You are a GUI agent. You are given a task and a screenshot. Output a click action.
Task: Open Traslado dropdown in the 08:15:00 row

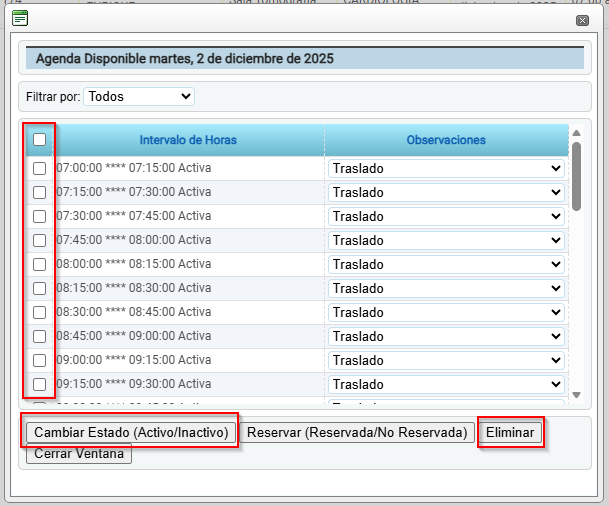(x=446, y=288)
